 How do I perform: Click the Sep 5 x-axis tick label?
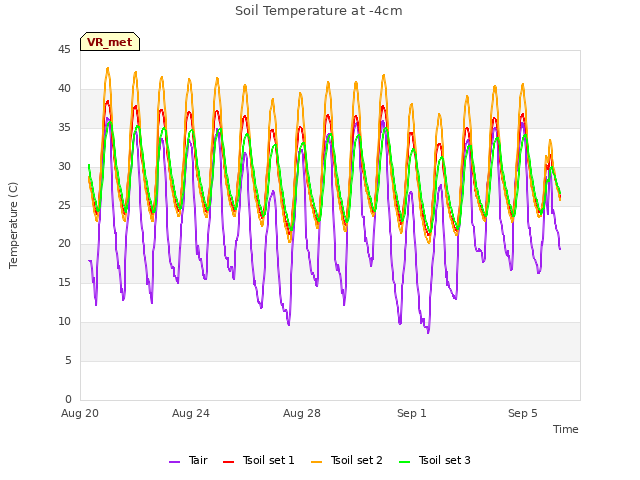tap(523, 413)
